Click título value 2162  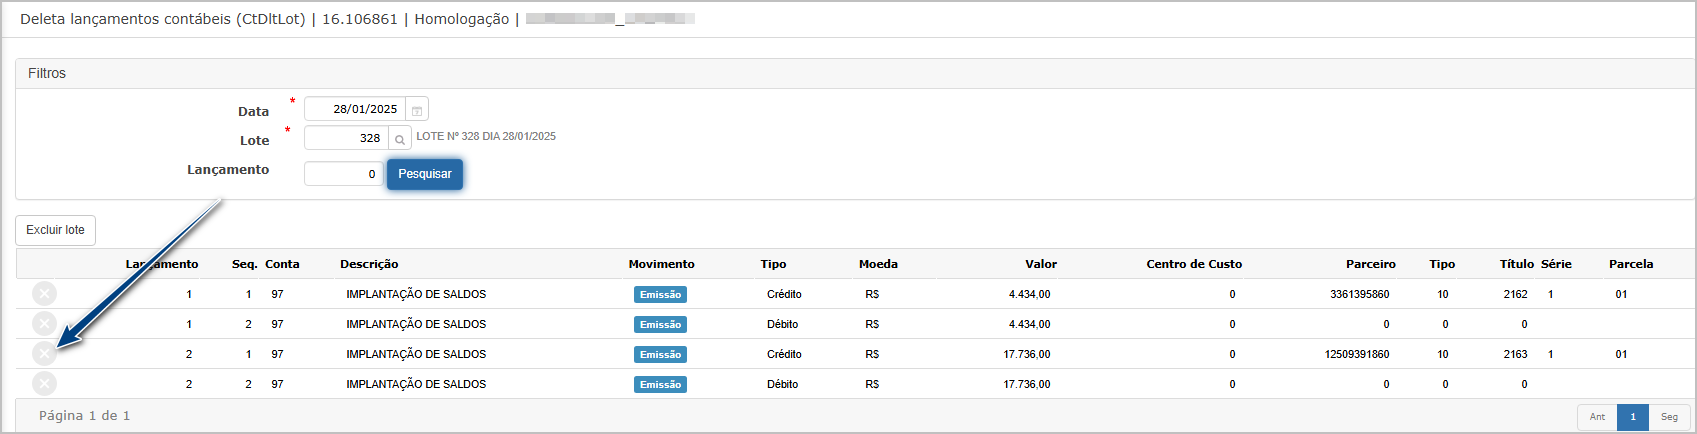point(1515,294)
